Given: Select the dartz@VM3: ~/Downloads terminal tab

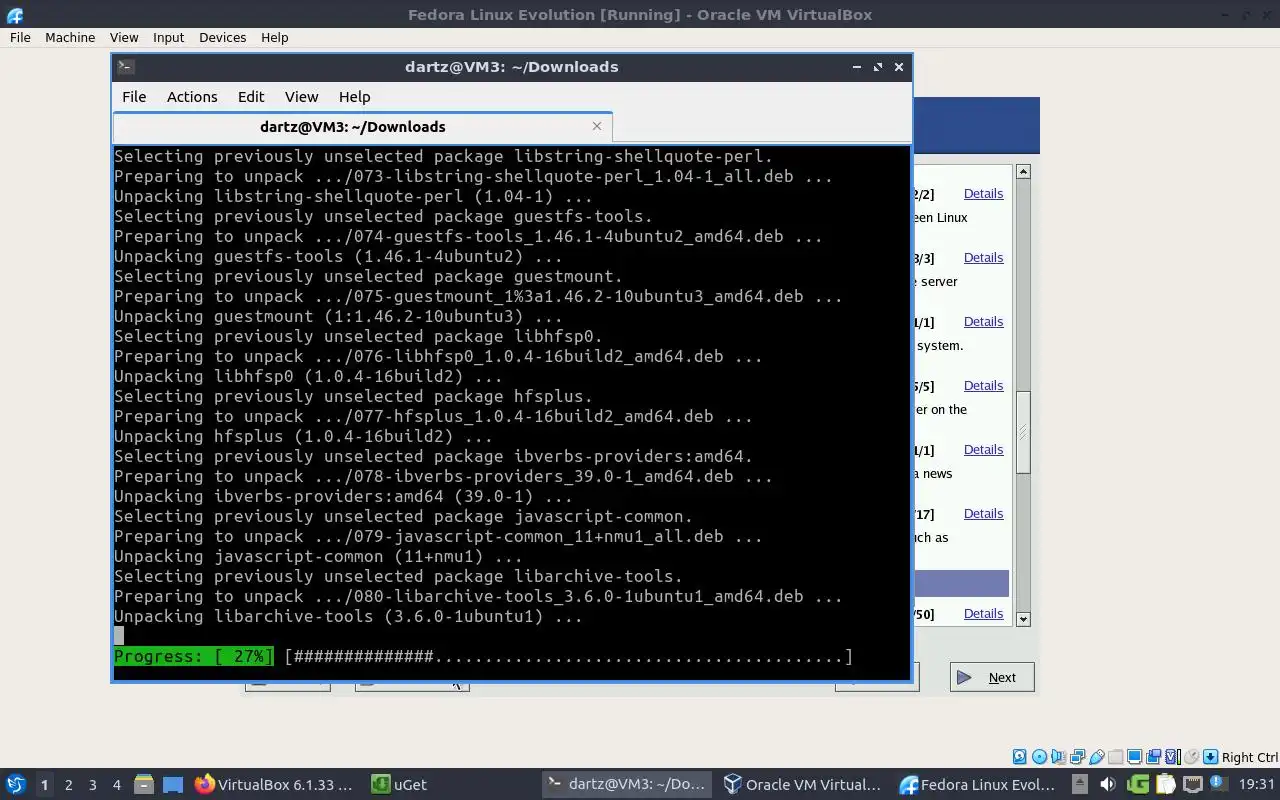Looking at the screenshot, I should pos(362,127).
